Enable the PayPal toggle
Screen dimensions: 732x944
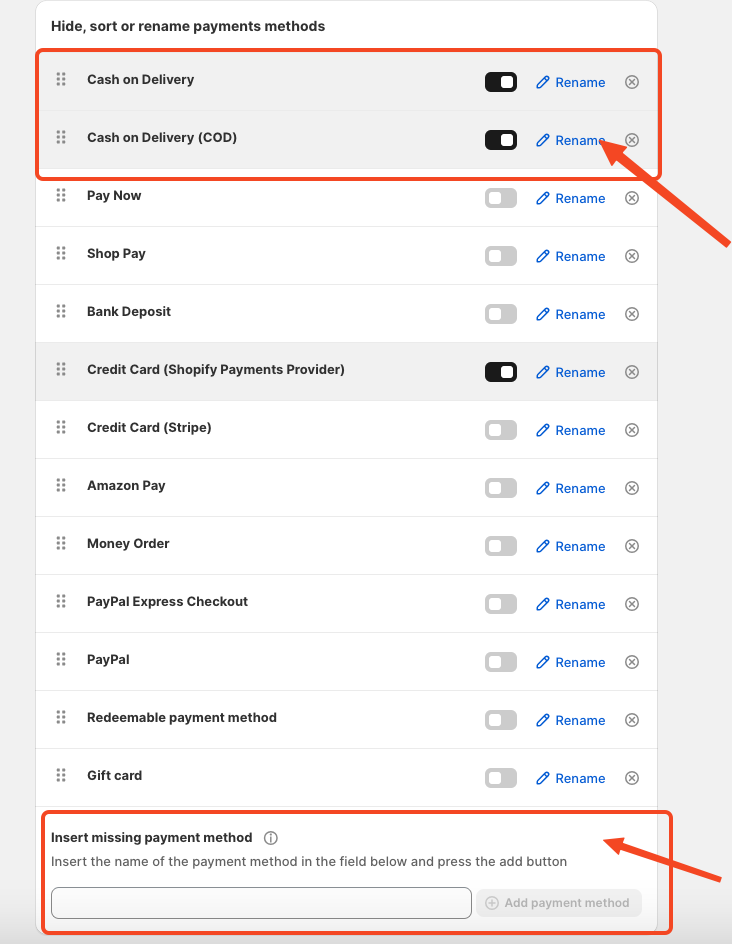pyautogui.click(x=501, y=662)
